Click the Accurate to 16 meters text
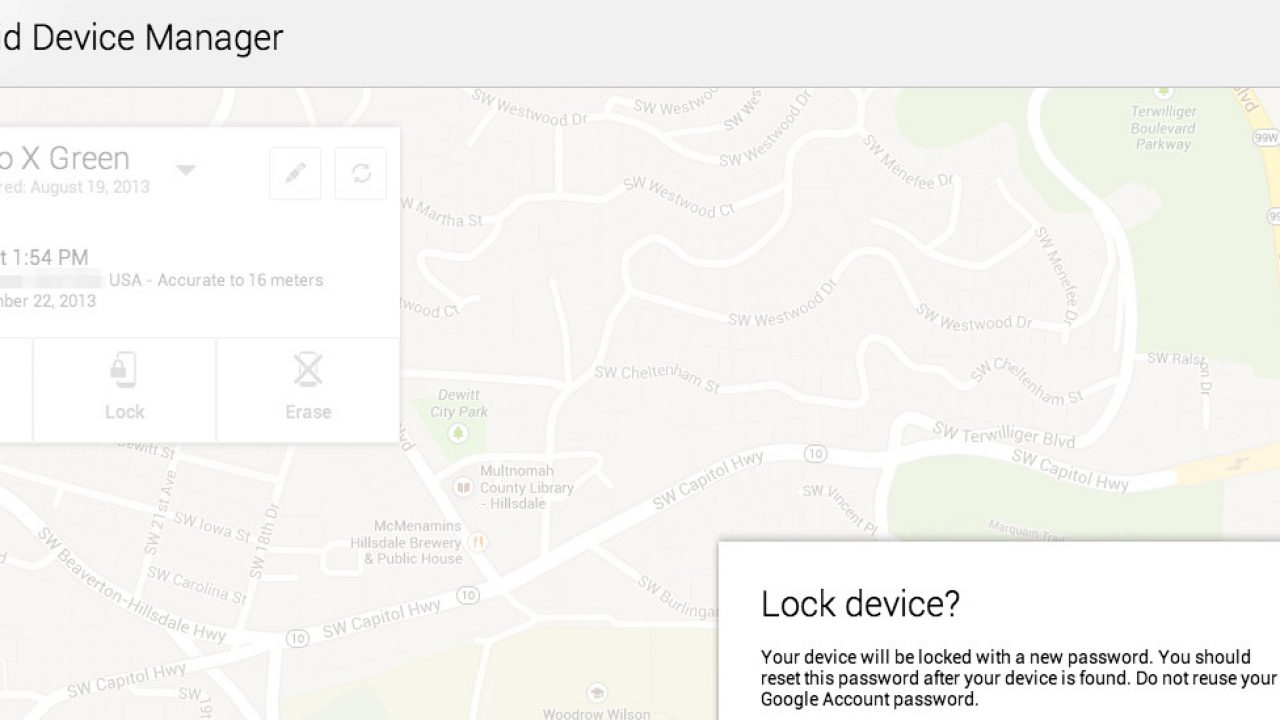The width and height of the screenshot is (1280, 720). pos(240,280)
